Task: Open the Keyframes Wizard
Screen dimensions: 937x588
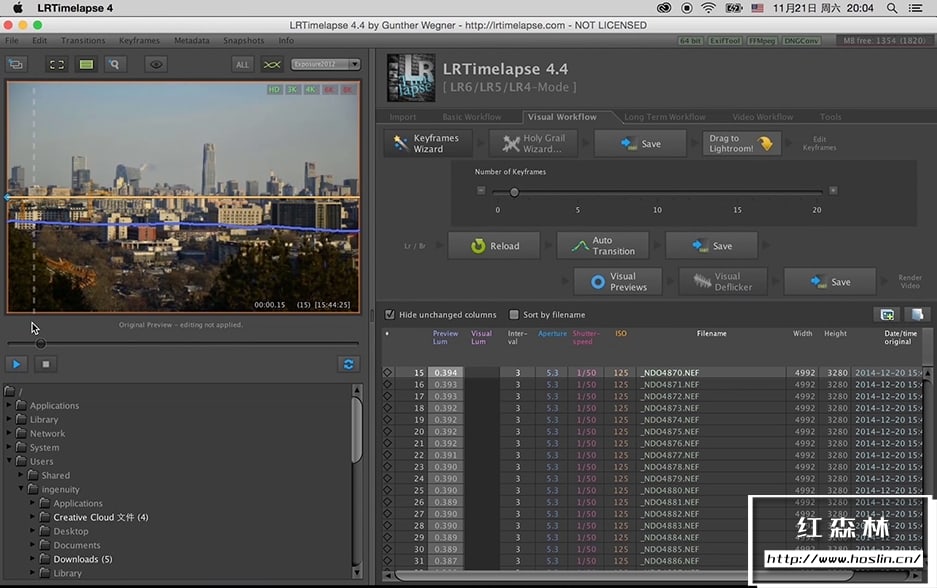Action: tap(427, 143)
